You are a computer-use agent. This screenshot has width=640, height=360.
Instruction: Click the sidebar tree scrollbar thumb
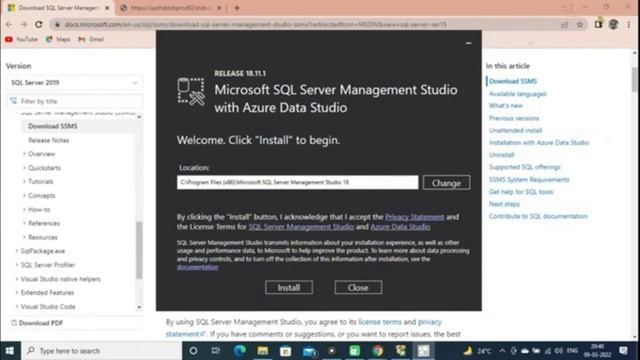[139, 250]
